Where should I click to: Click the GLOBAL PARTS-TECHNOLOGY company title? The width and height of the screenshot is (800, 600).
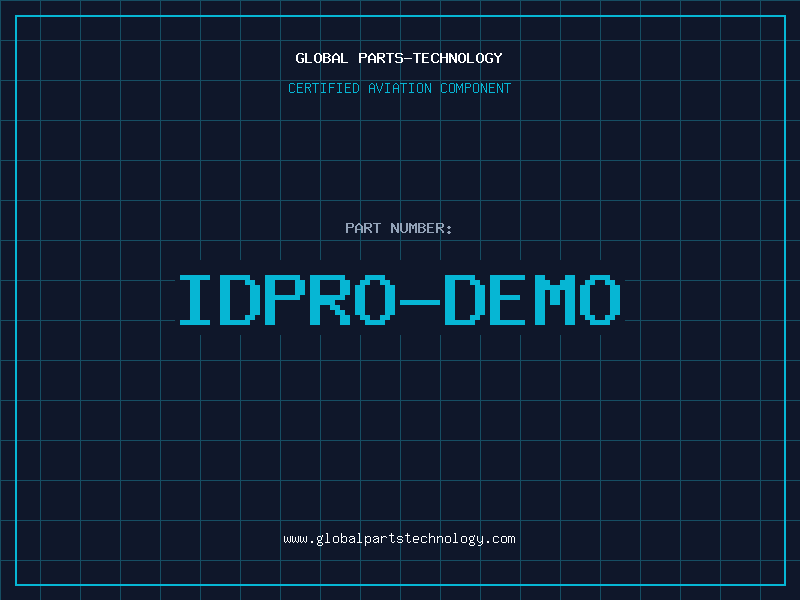[399, 58]
